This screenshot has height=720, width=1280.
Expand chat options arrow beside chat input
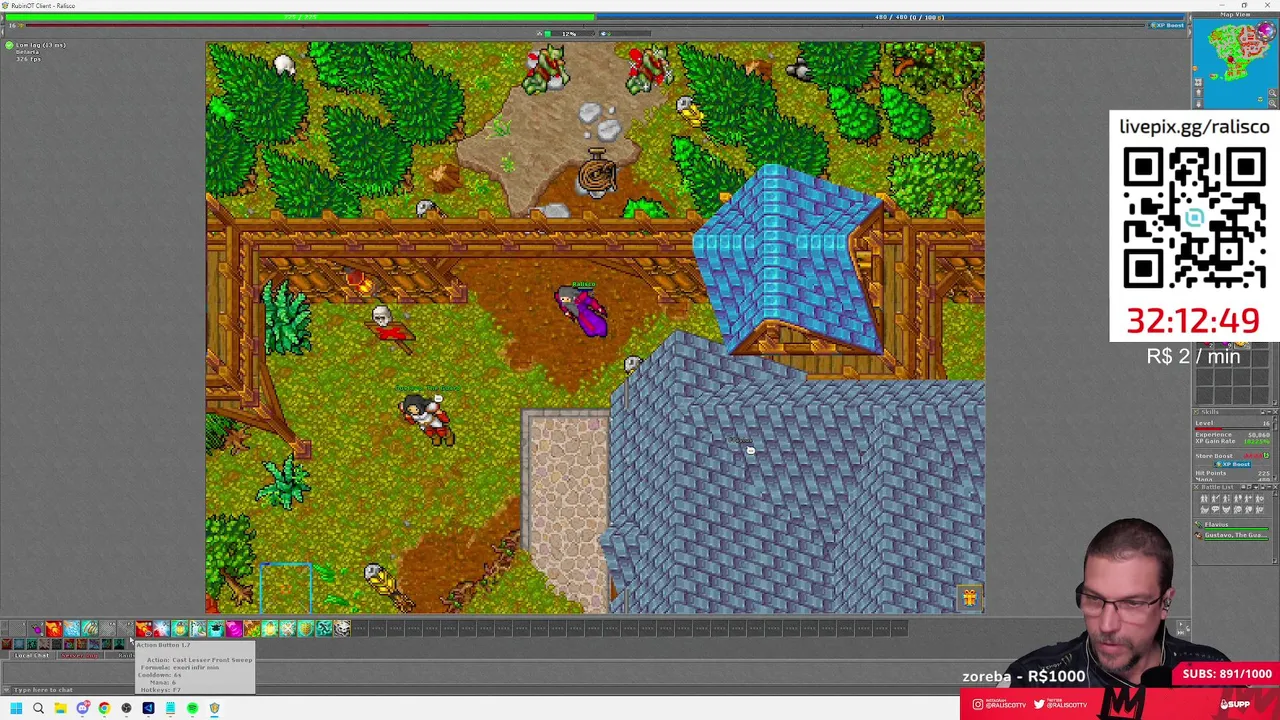6,690
